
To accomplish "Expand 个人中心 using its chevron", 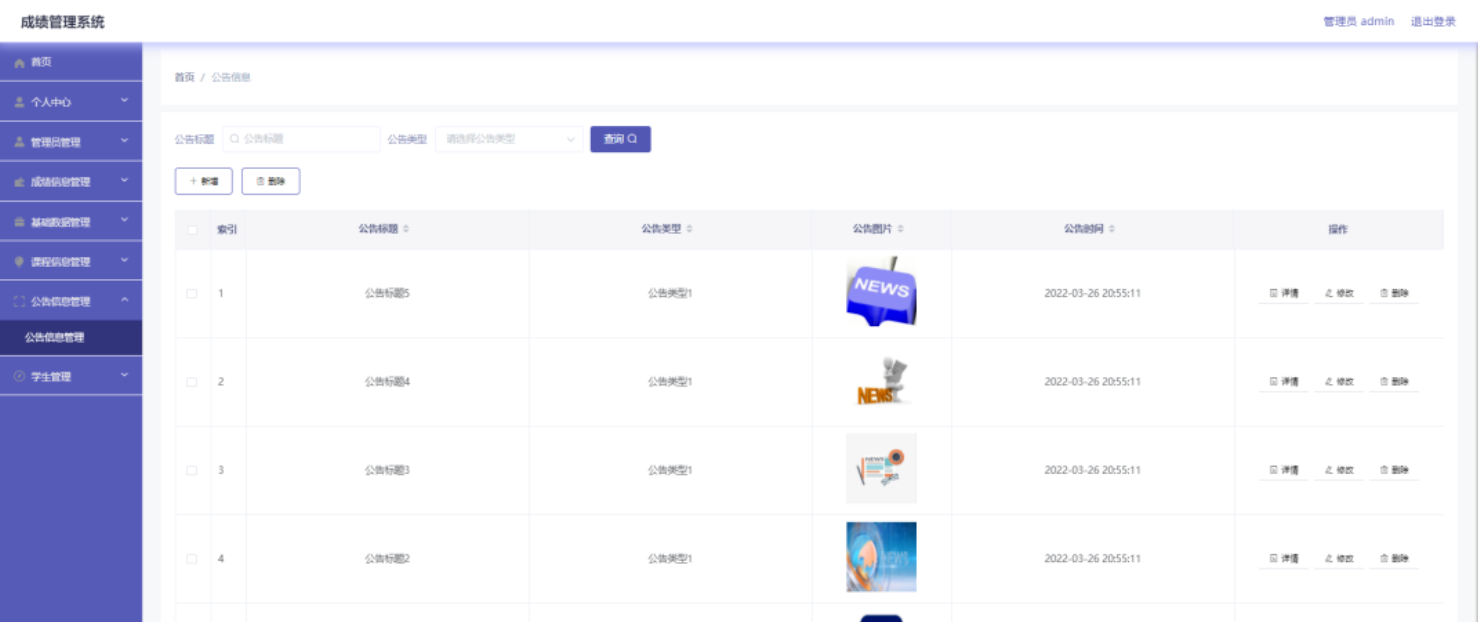I will tap(125, 101).
